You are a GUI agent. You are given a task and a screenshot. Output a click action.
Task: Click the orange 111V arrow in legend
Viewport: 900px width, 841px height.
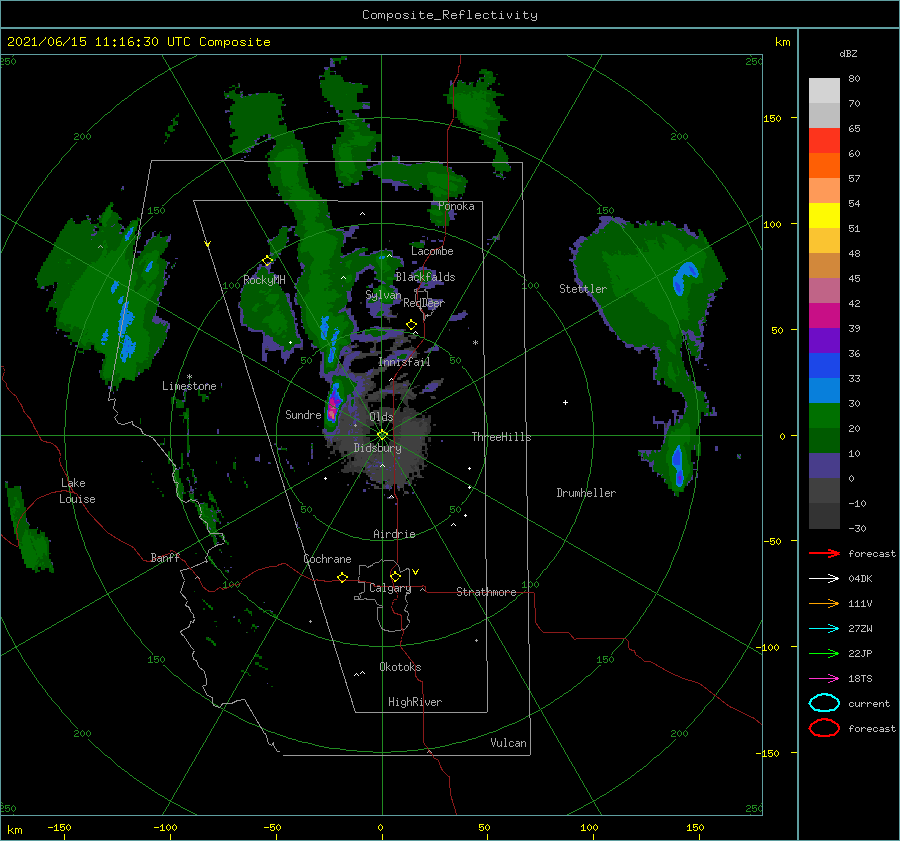[824, 603]
